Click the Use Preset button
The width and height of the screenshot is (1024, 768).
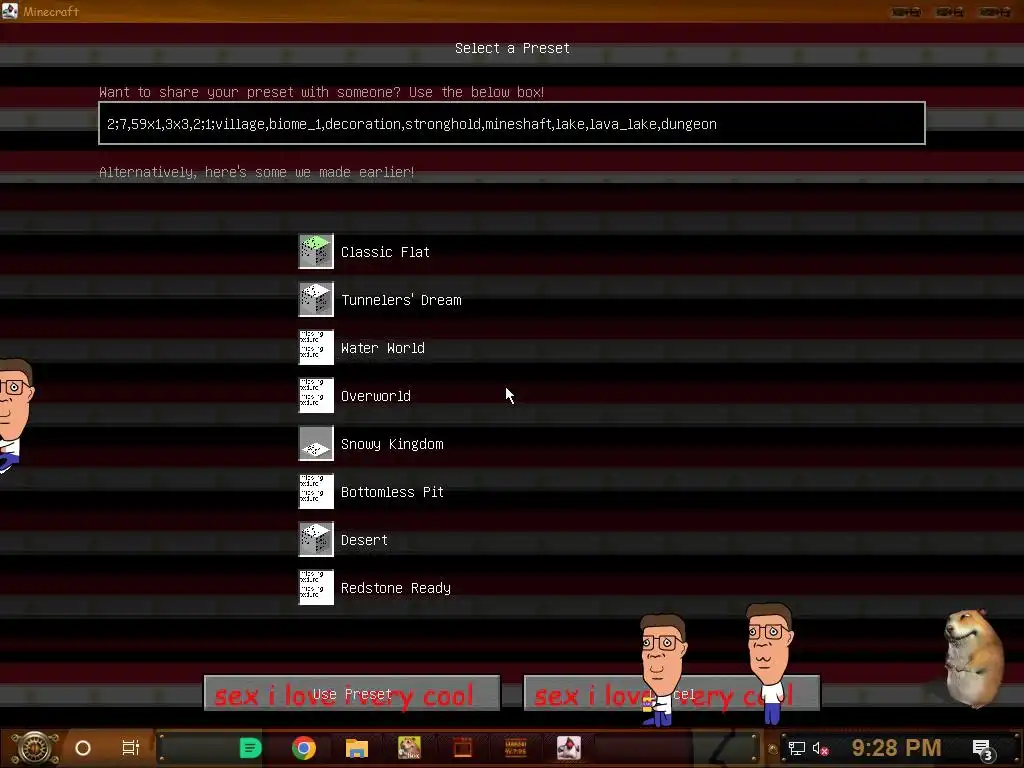click(x=352, y=694)
